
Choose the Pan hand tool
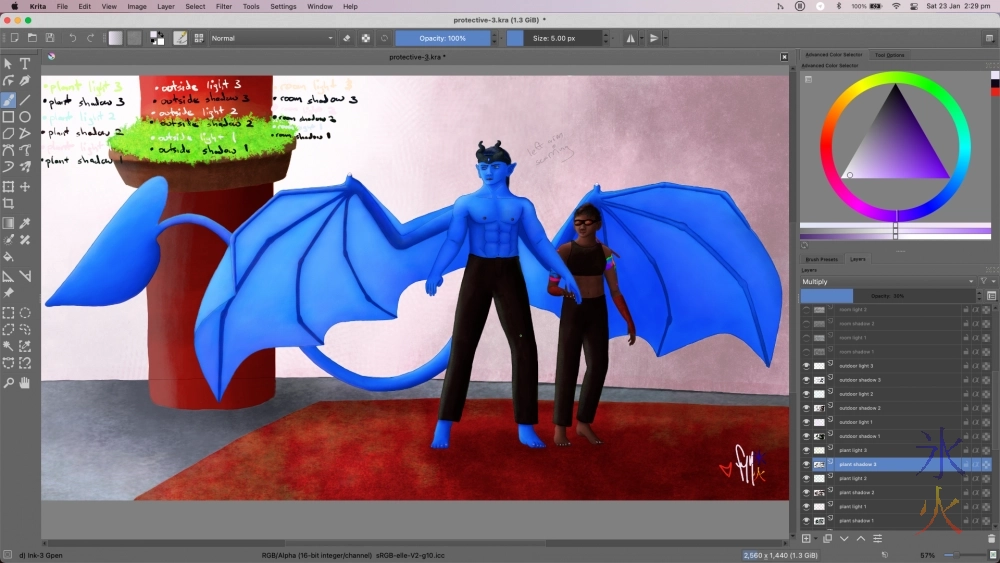(x=25, y=383)
